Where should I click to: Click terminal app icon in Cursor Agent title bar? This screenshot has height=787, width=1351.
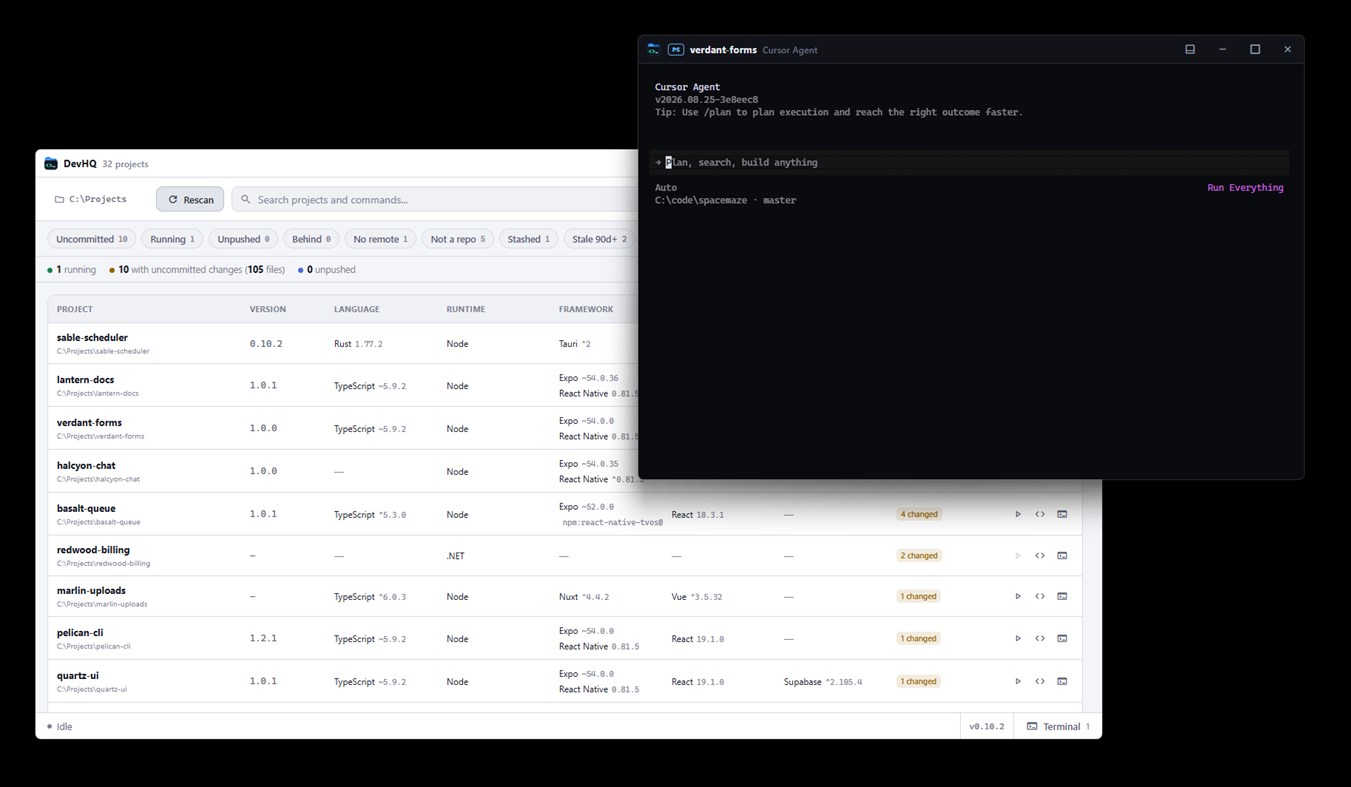pos(654,49)
